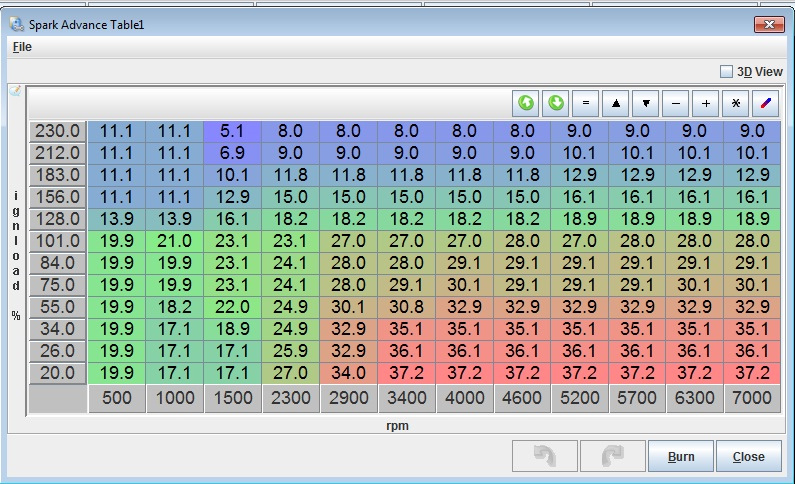Viewport: 795px width, 484px height.
Task: Click the greyed-out redo arrow button
Action: click(612, 456)
